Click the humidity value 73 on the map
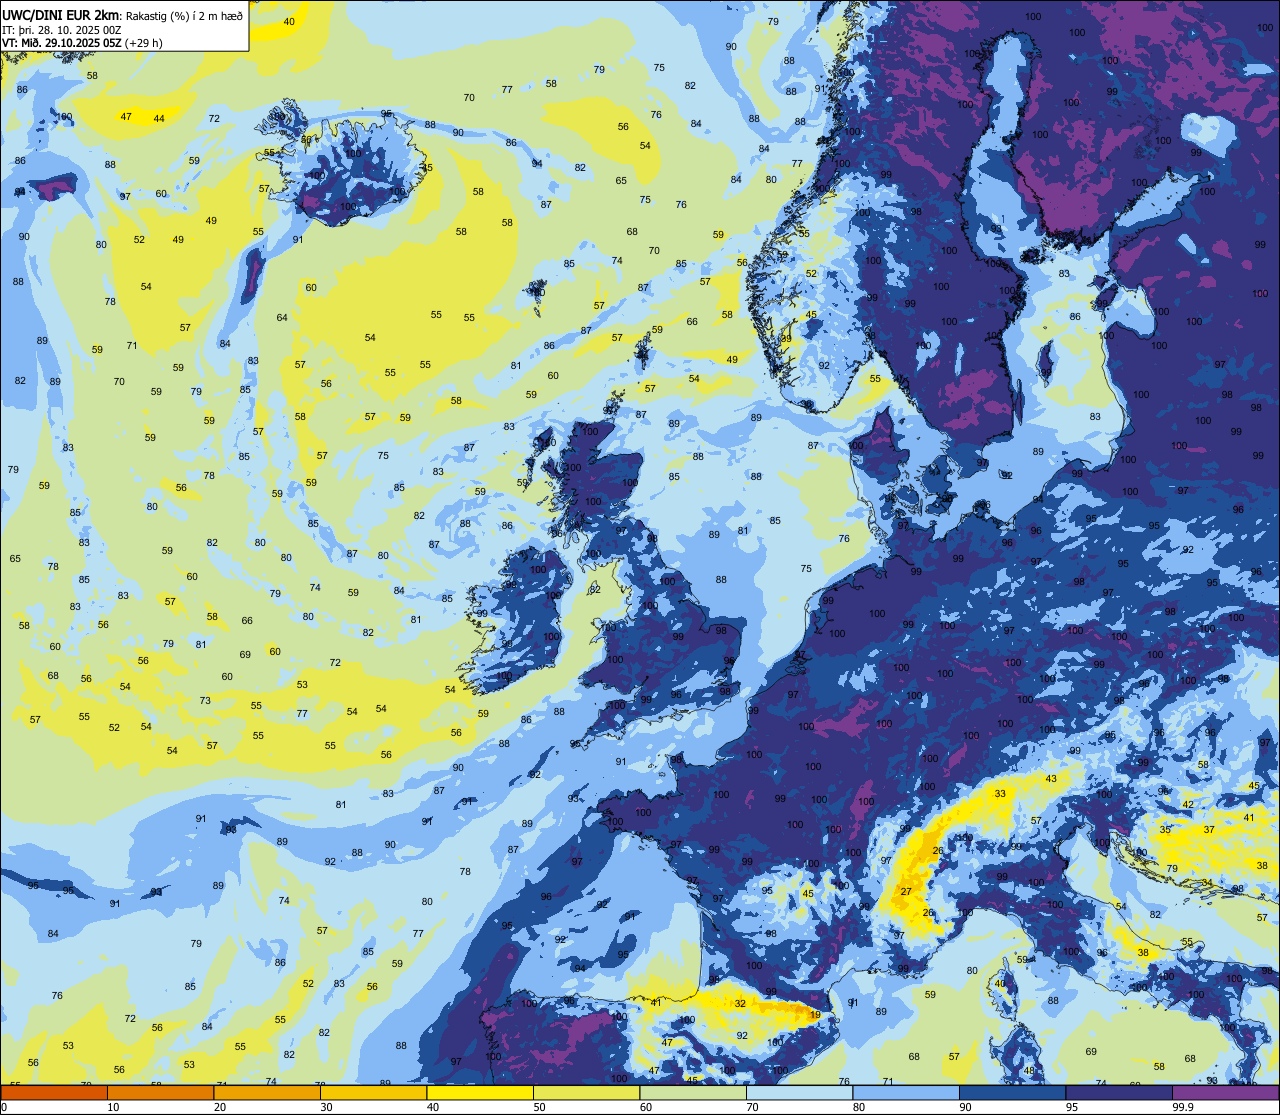Screen dimensions: 1280x1115 pyautogui.click(x=205, y=700)
